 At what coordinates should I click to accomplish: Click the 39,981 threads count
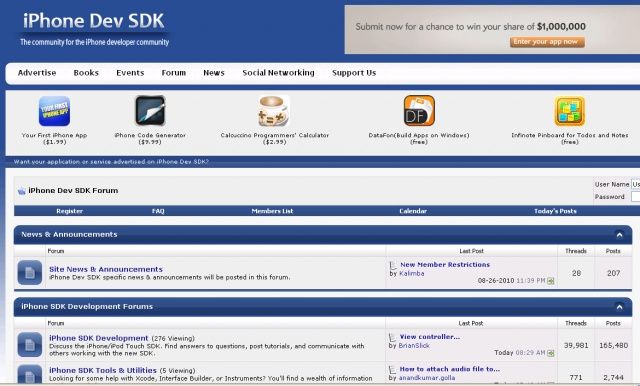click(576, 345)
